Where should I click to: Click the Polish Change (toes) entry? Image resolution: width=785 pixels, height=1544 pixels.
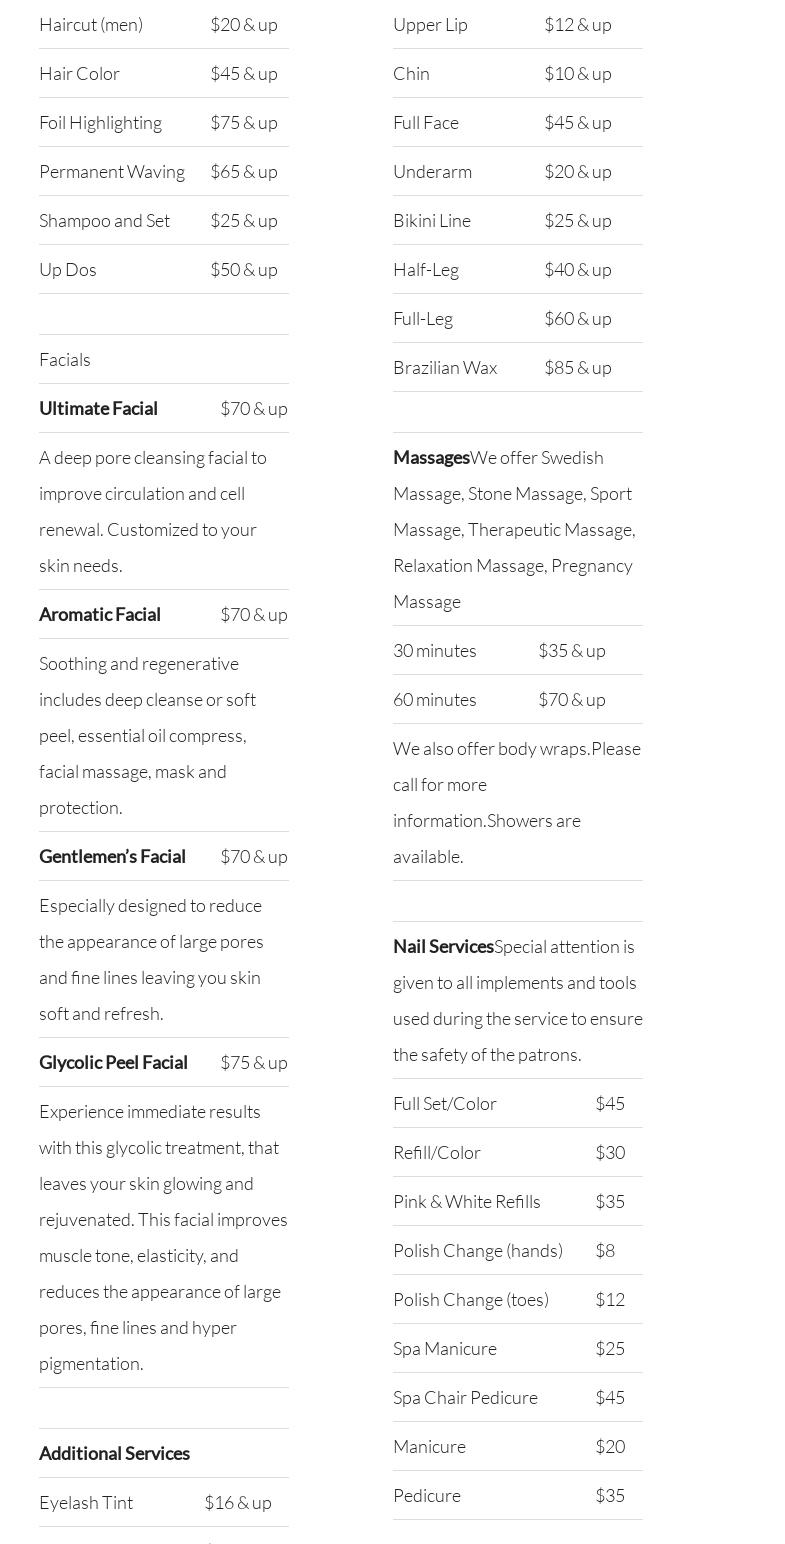471,1299
